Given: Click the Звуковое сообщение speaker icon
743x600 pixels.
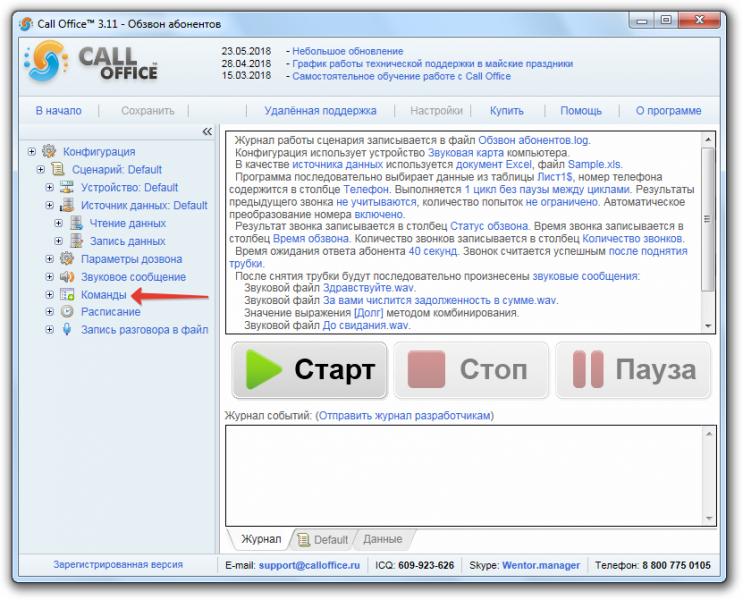Looking at the screenshot, I should (67, 277).
